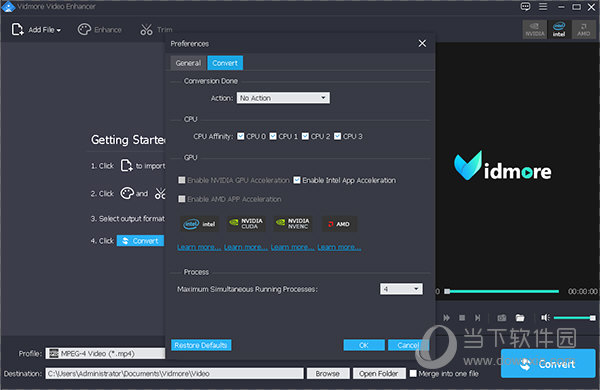The height and width of the screenshot is (390, 600).
Task: Toggle the CPU 2 affinity checkbox
Action: point(305,136)
